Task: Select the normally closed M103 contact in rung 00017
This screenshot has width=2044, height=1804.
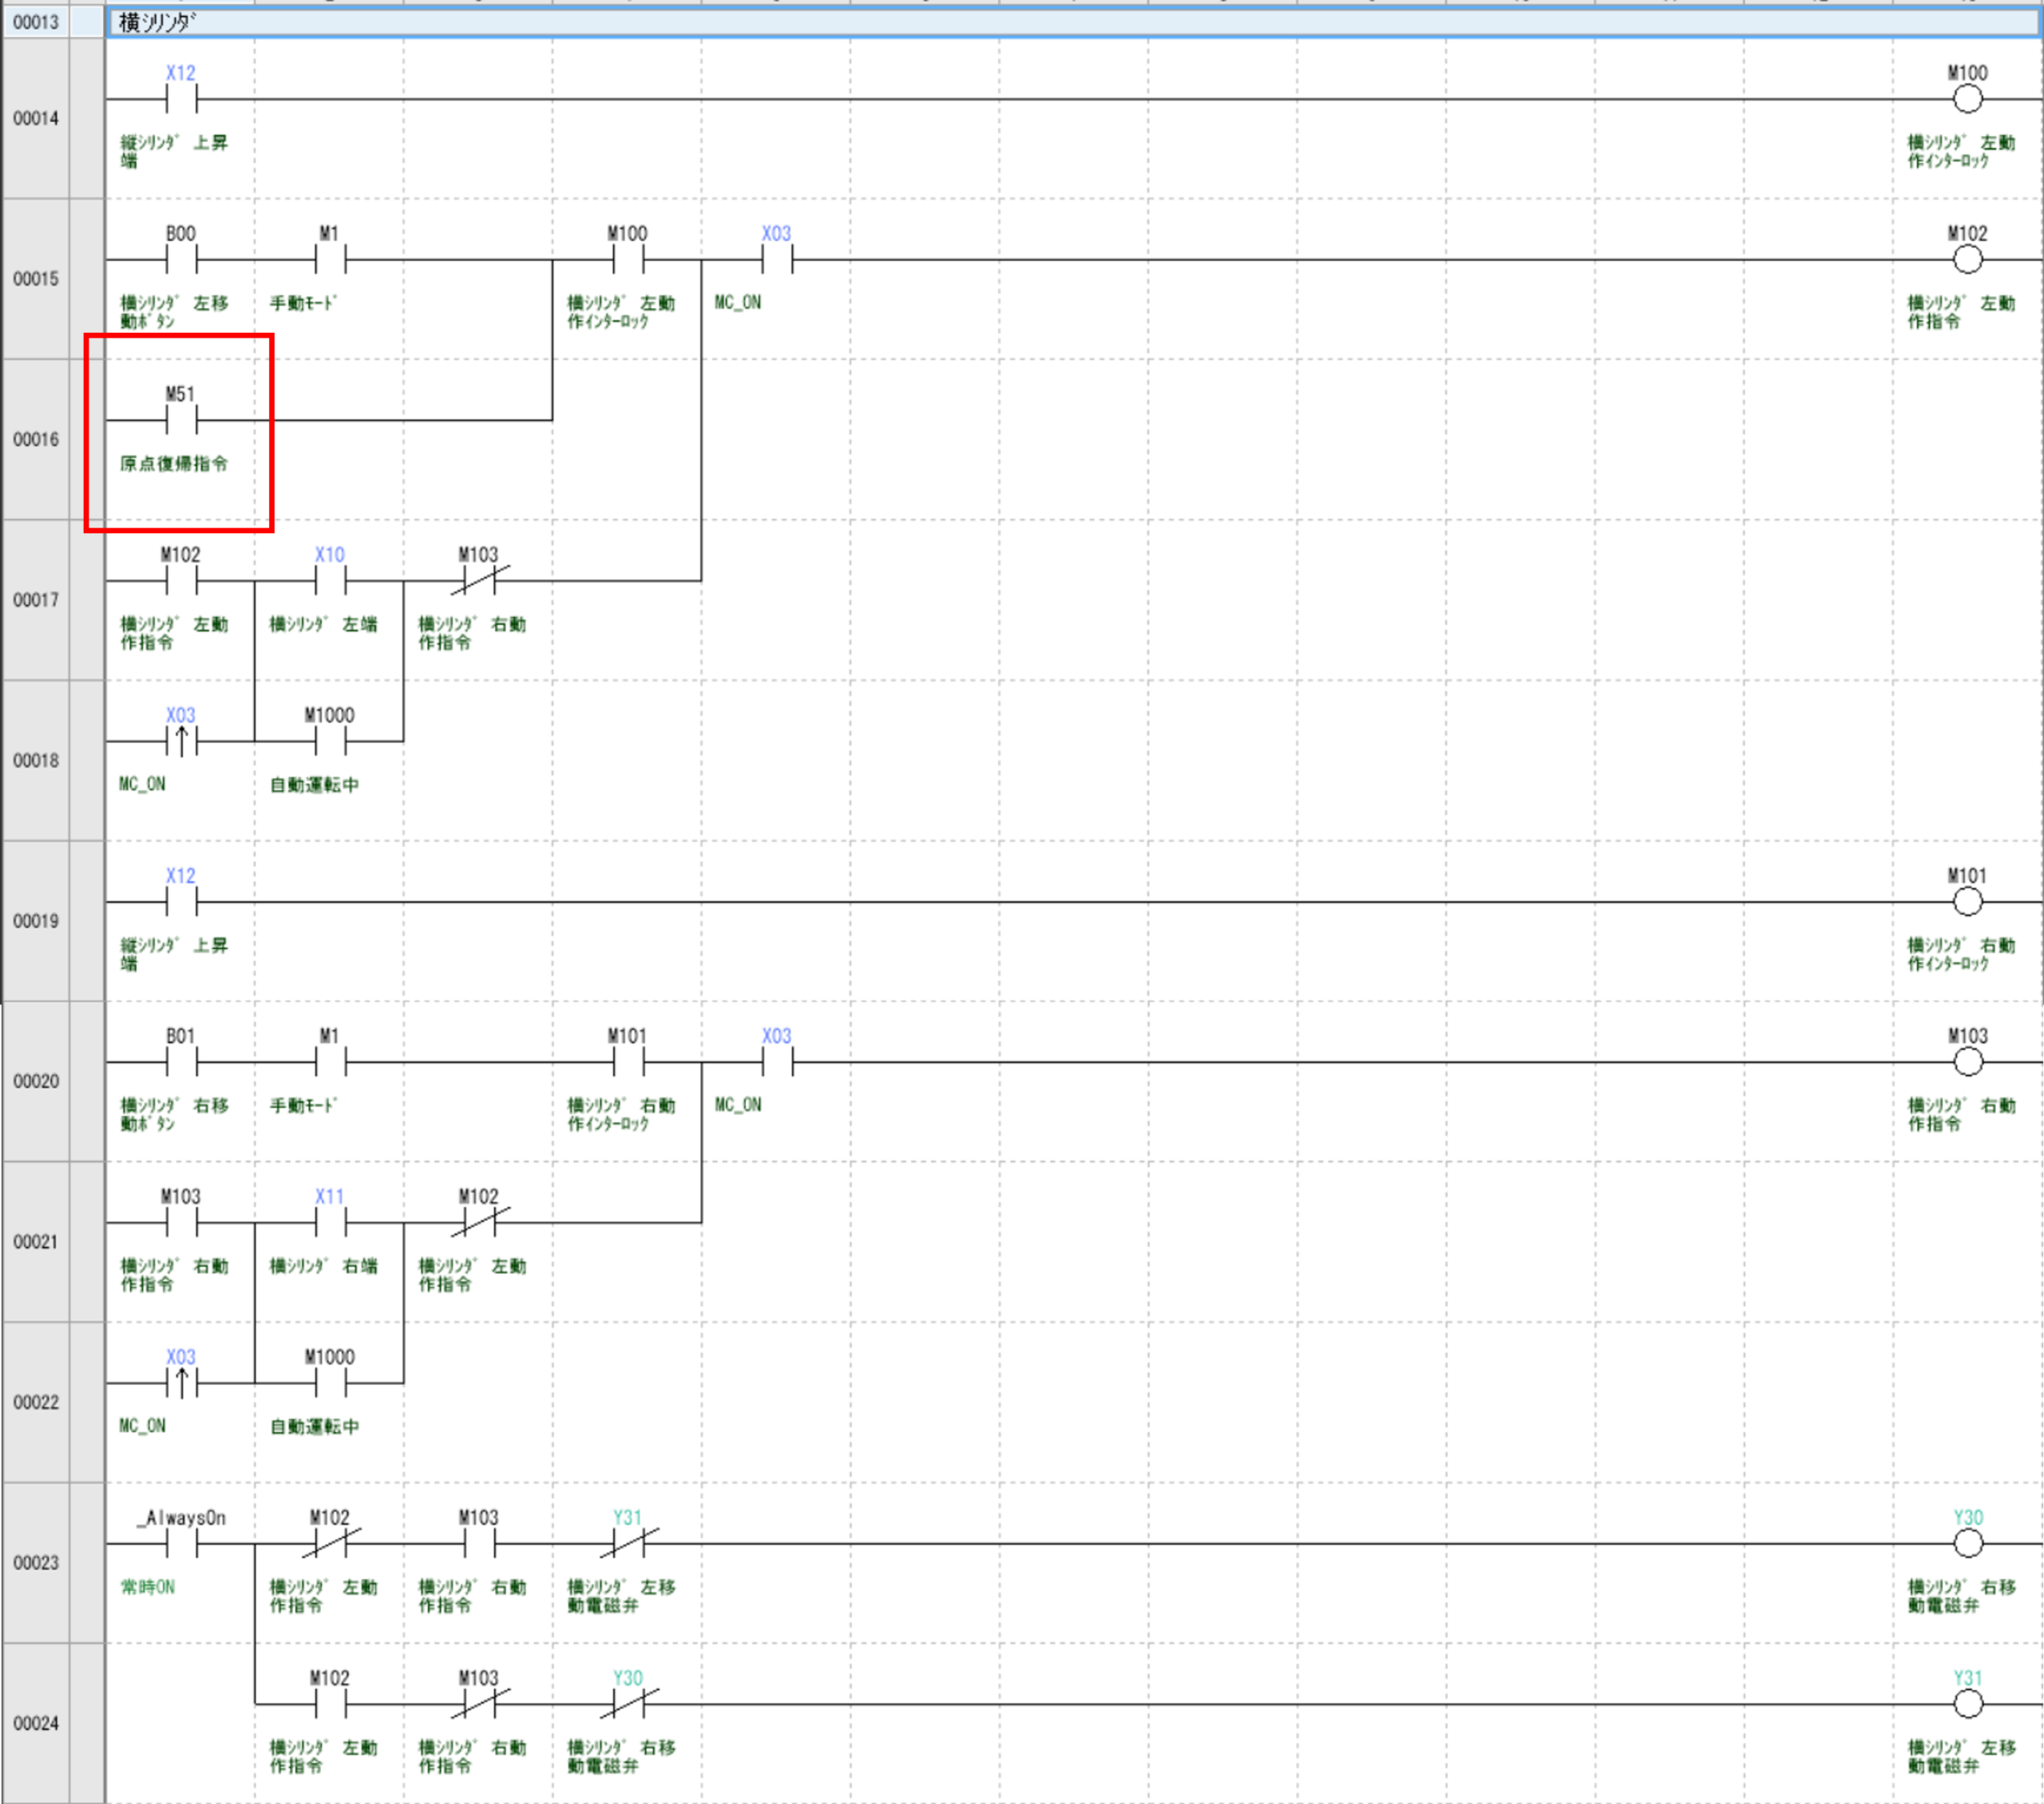Action: click(x=479, y=580)
